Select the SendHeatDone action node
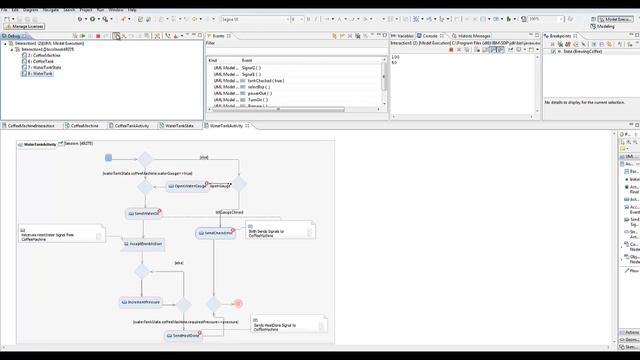The width and height of the screenshot is (640, 360). 183,336
